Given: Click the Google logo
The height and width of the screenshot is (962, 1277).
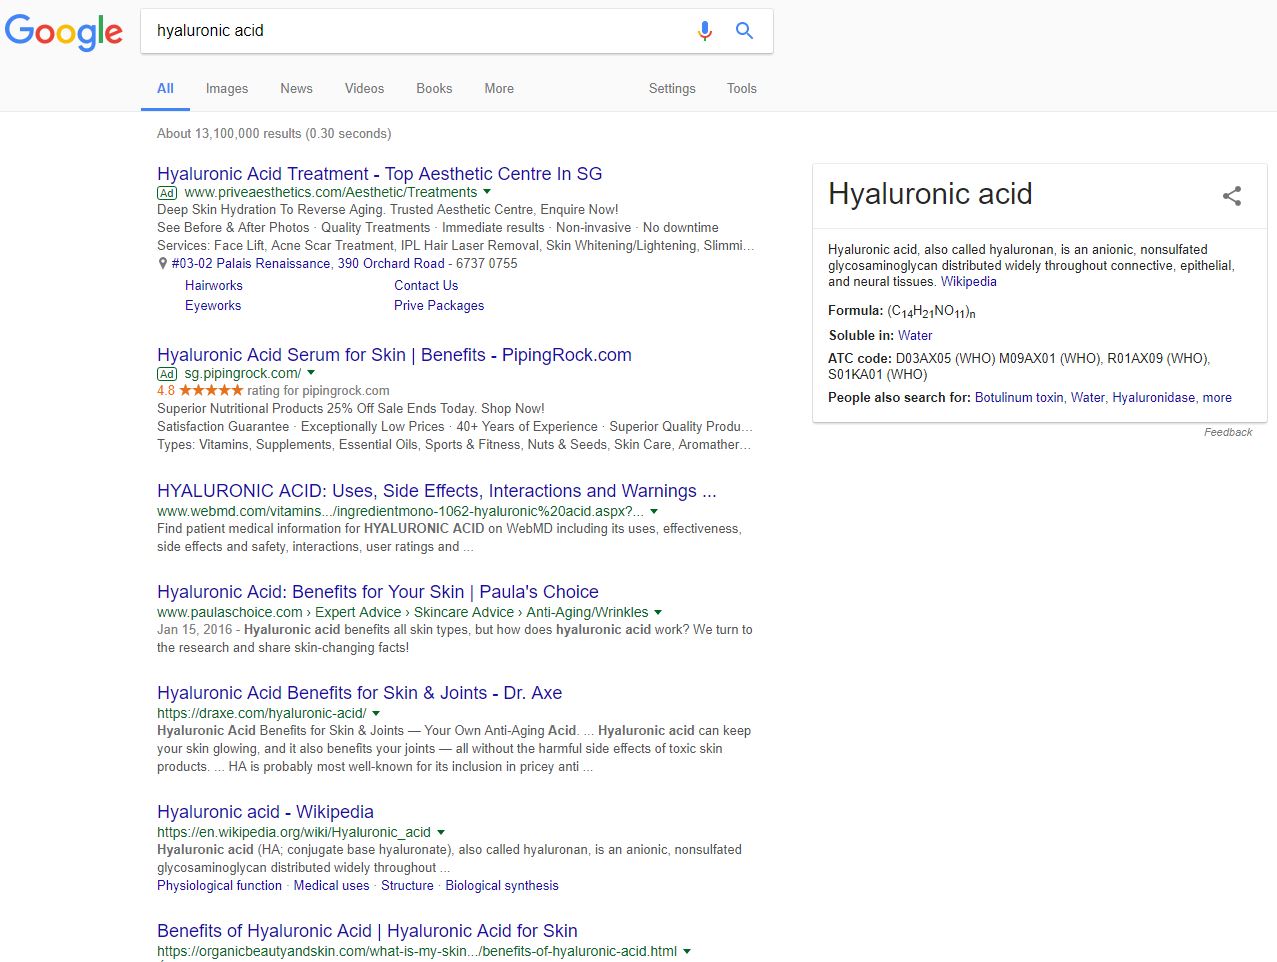Looking at the screenshot, I should point(64,32).
